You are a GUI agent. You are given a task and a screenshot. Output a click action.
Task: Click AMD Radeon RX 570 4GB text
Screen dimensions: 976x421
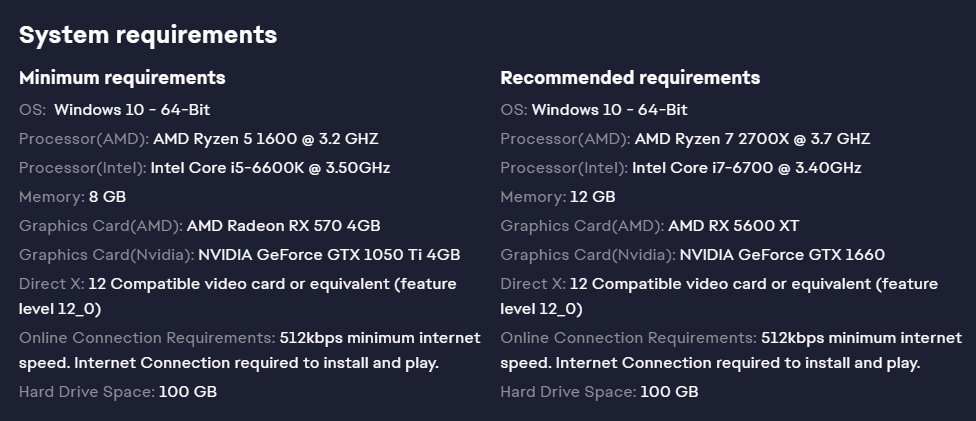(283, 225)
